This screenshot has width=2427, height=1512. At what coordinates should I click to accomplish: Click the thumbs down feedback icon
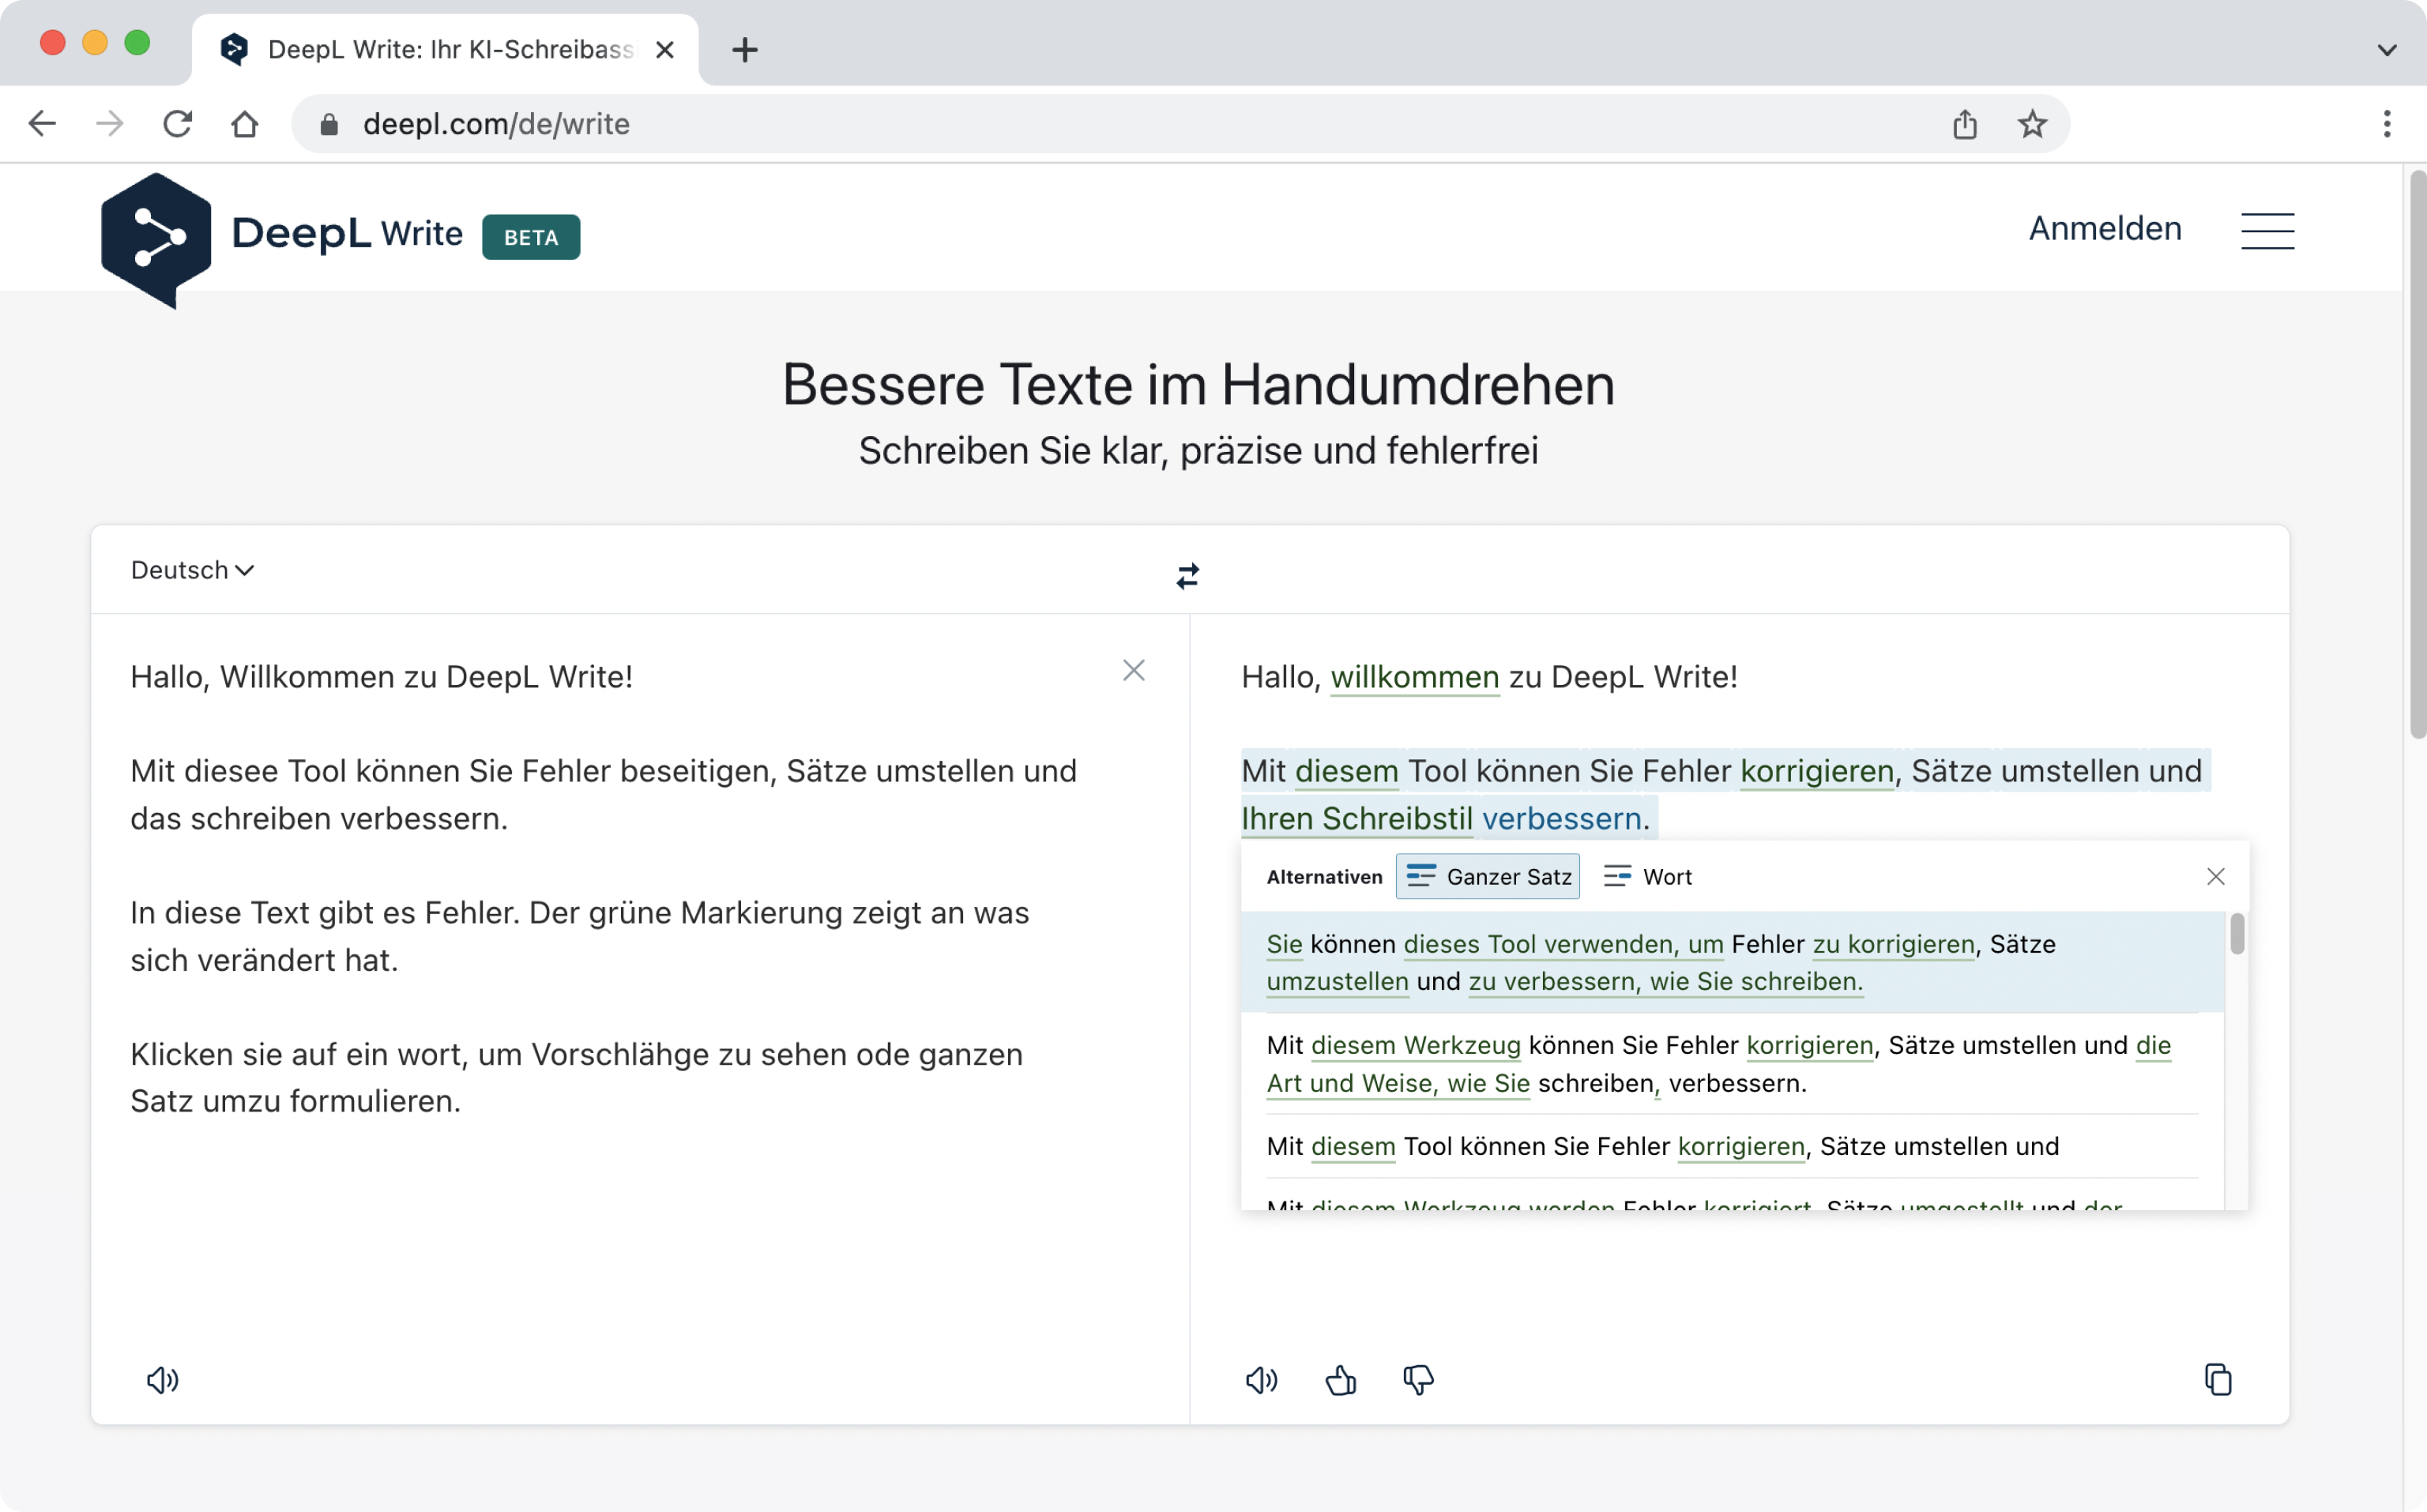click(x=1418, y=1380)
